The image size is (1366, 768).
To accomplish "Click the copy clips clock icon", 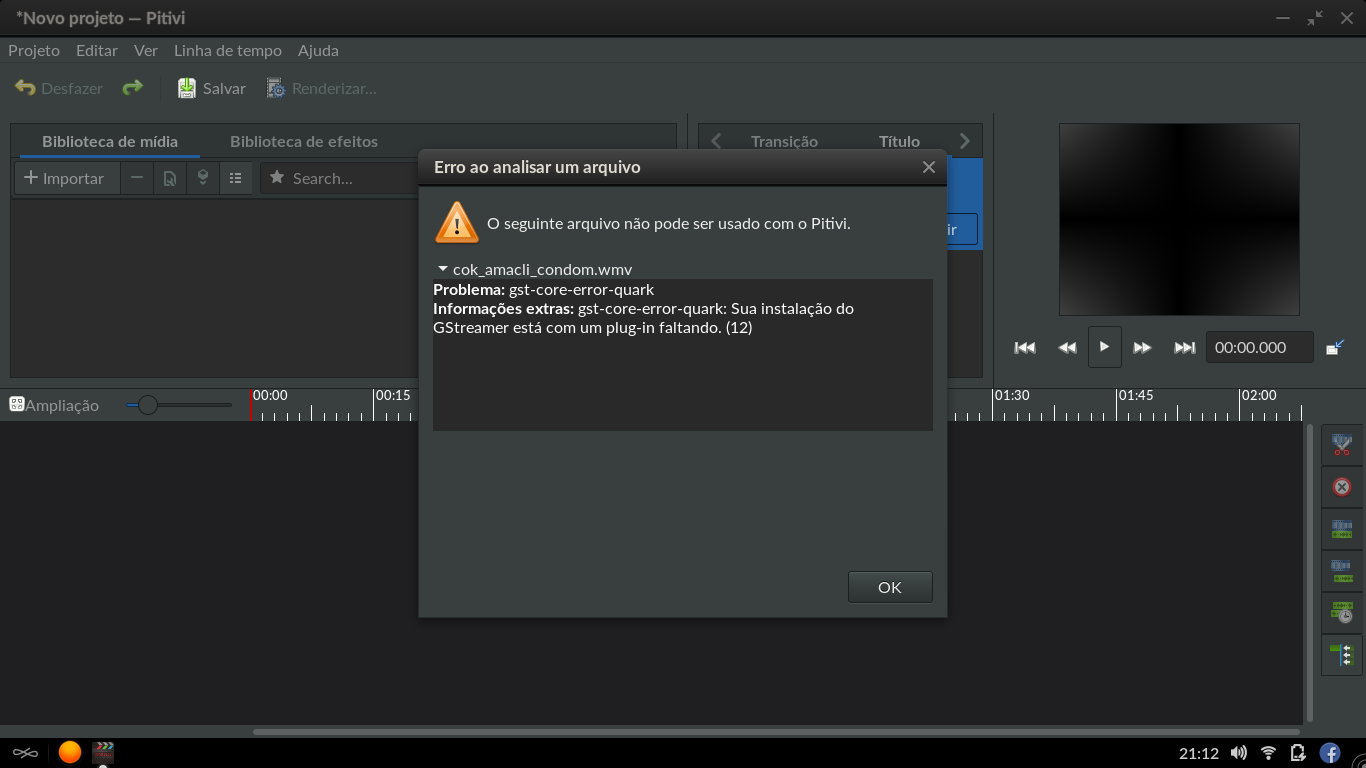I will click(x=1342, y=613).
